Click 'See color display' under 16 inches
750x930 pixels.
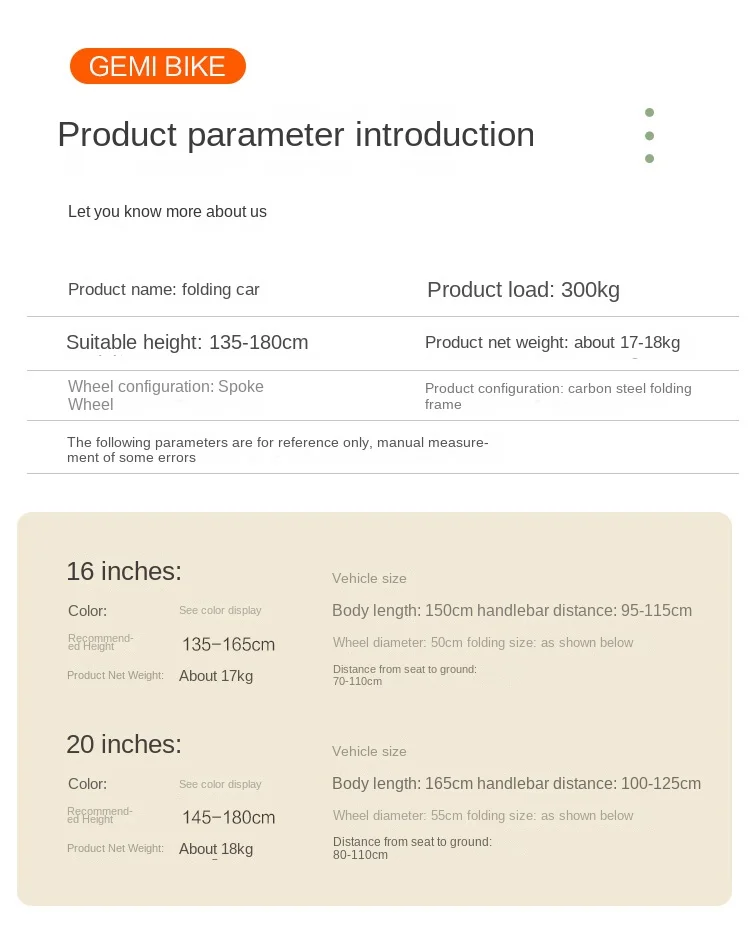click(x=220, y=610)
